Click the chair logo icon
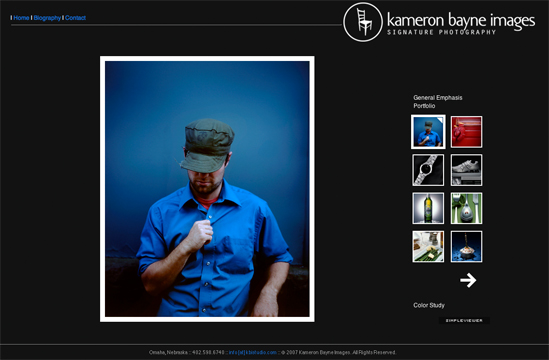This screenshot has width=549, height=360. 363,22
